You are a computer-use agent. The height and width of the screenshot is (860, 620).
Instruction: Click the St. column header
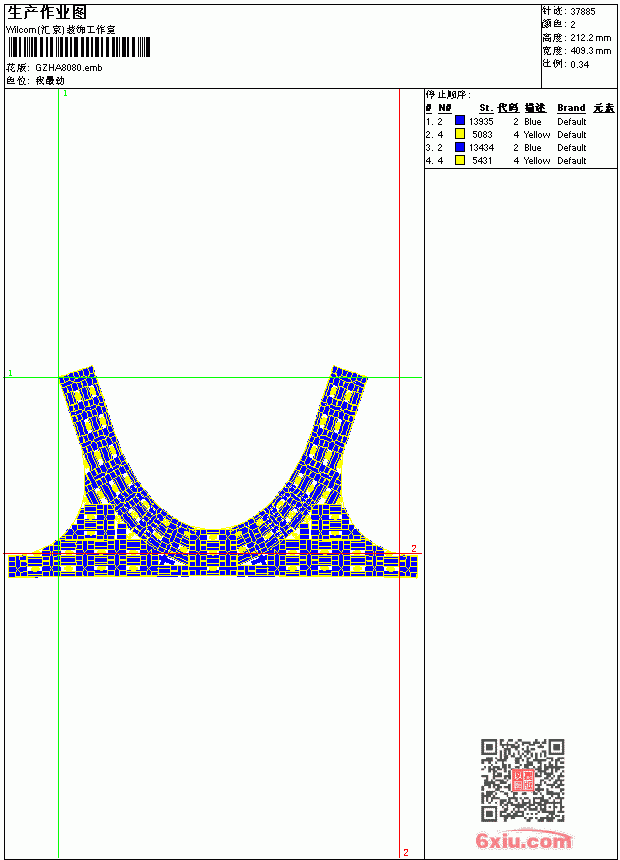(486, 108)
